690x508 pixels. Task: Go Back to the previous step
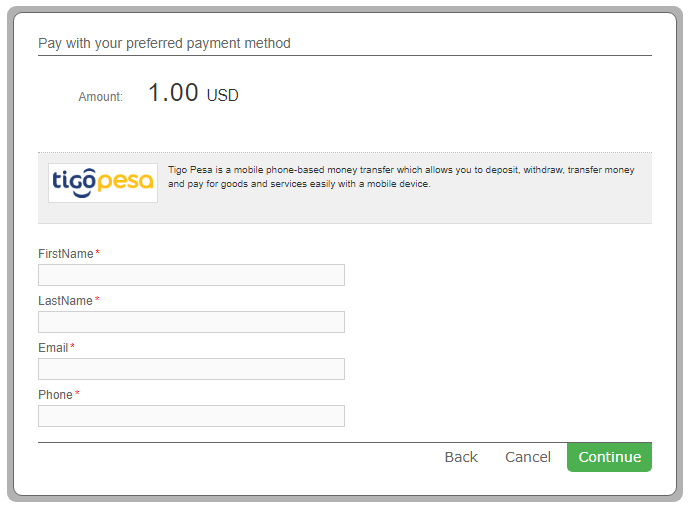click(x=461, y=457)
